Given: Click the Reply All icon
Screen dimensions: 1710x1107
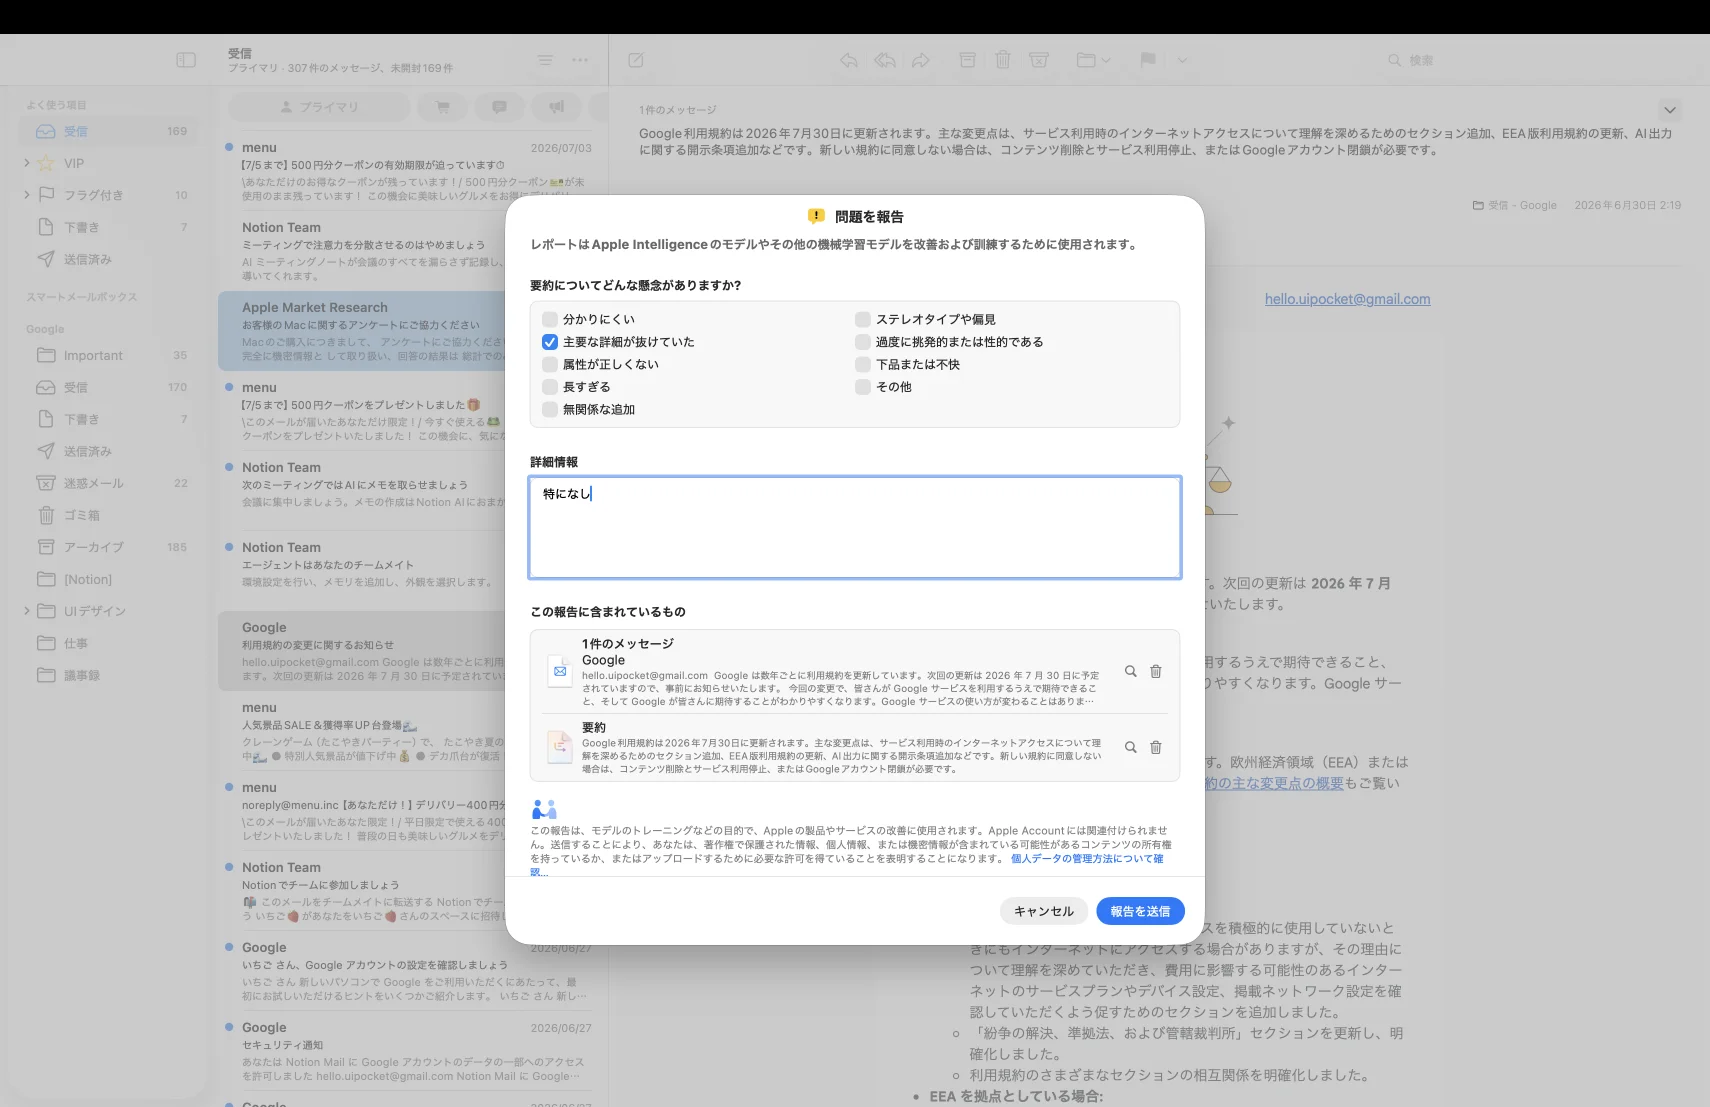Looking at the screenshot, I should point(885,60).
